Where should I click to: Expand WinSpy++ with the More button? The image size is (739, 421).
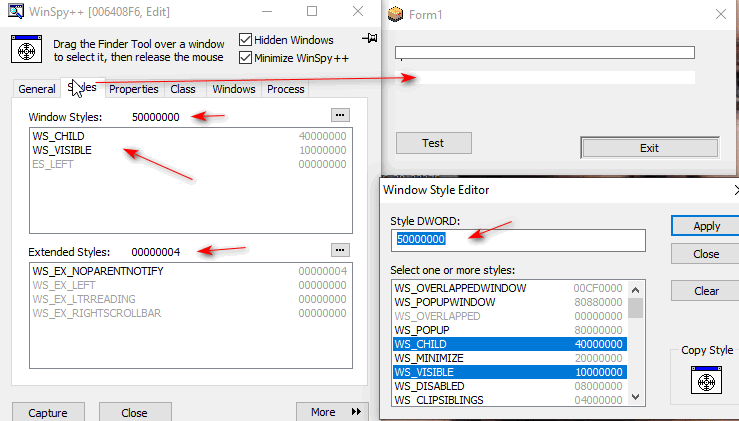pos(332,412)
